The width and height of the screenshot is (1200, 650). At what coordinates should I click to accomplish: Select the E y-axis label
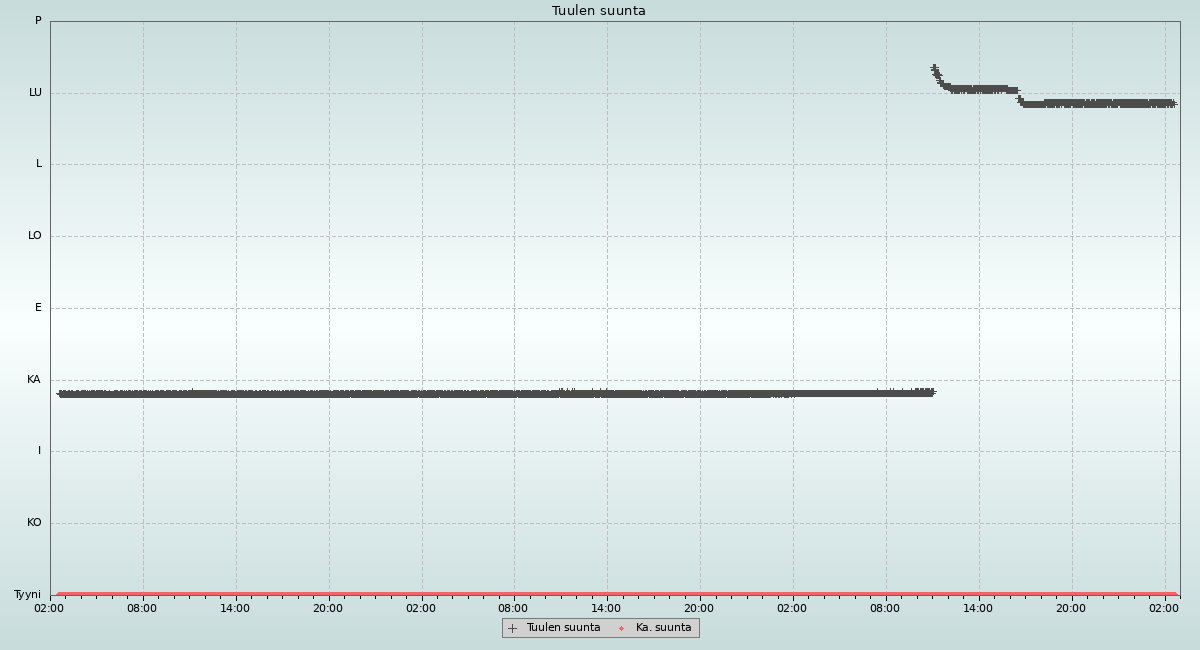pyautogui.click(x=38, y=308)
